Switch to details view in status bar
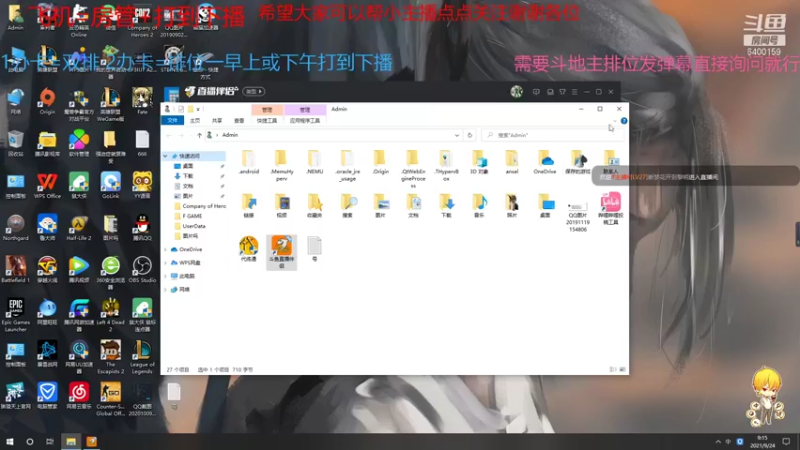Viewport: 800px width, 450px height. click(613, 369)
